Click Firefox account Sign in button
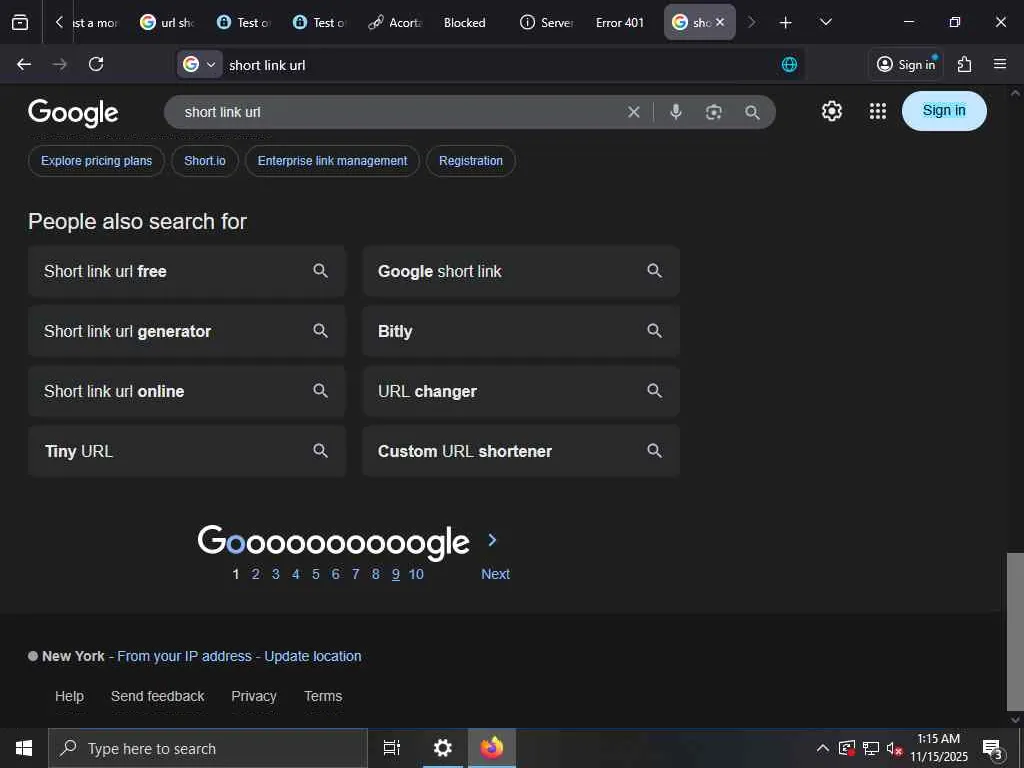This screenshot has height=768, width=1024. tap(906, 64)
